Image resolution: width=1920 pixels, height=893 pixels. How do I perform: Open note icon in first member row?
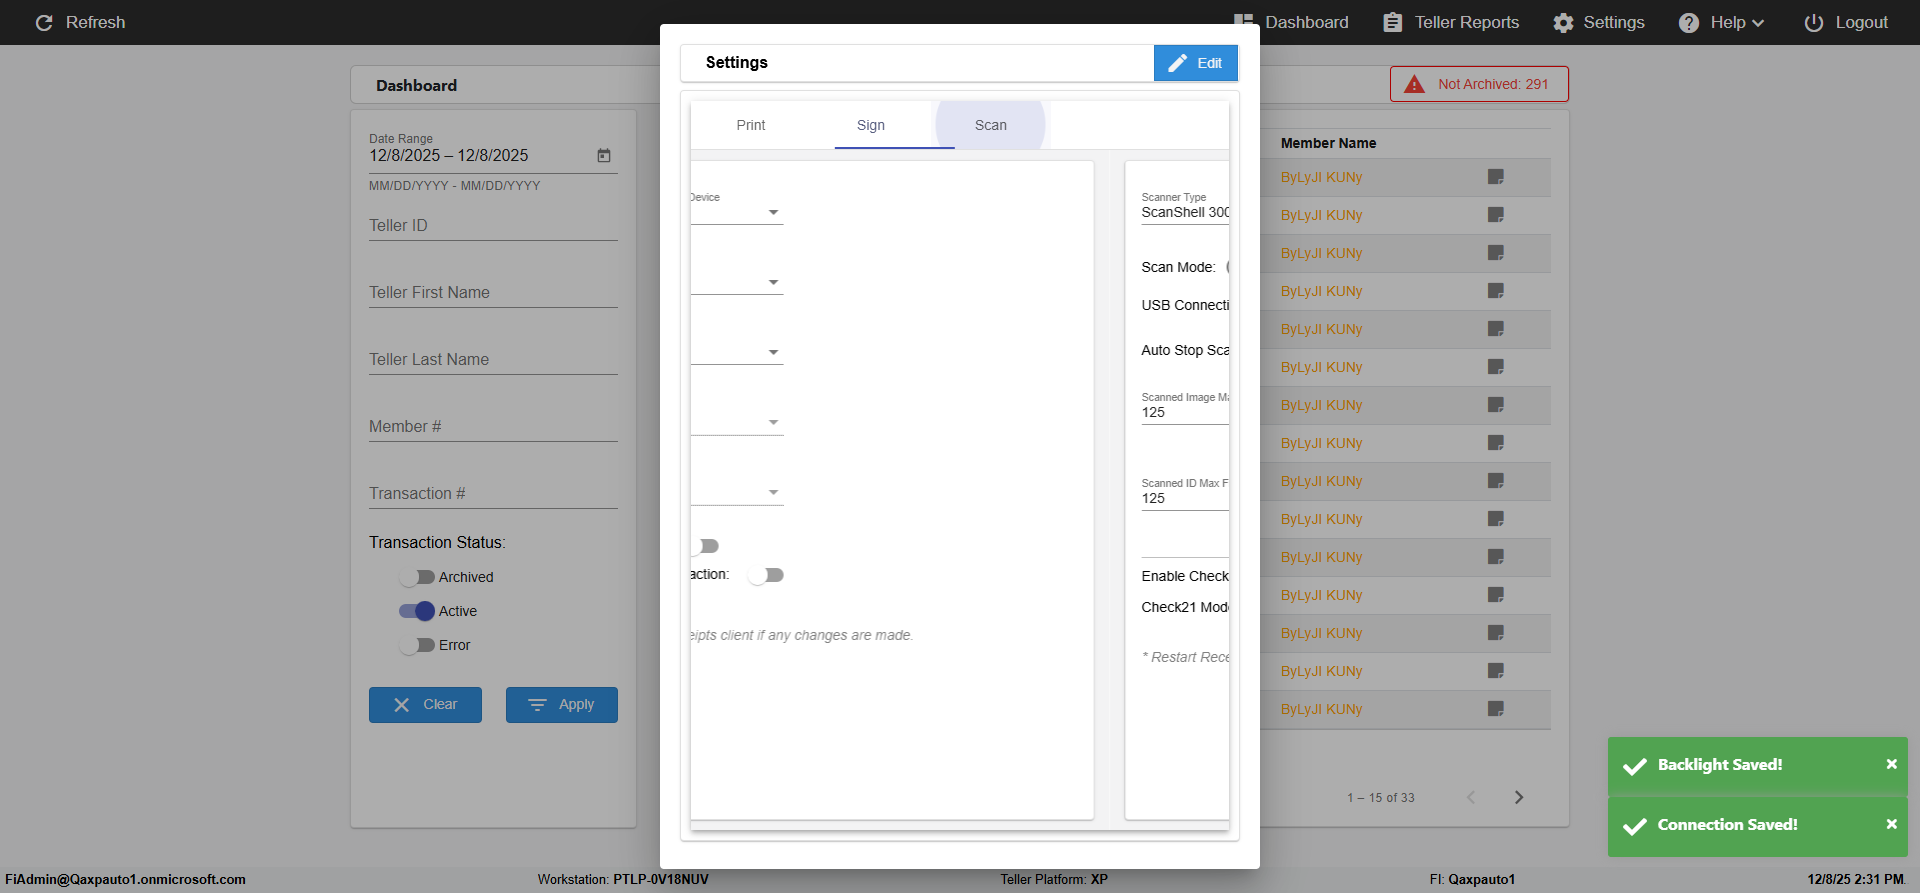1495,177
